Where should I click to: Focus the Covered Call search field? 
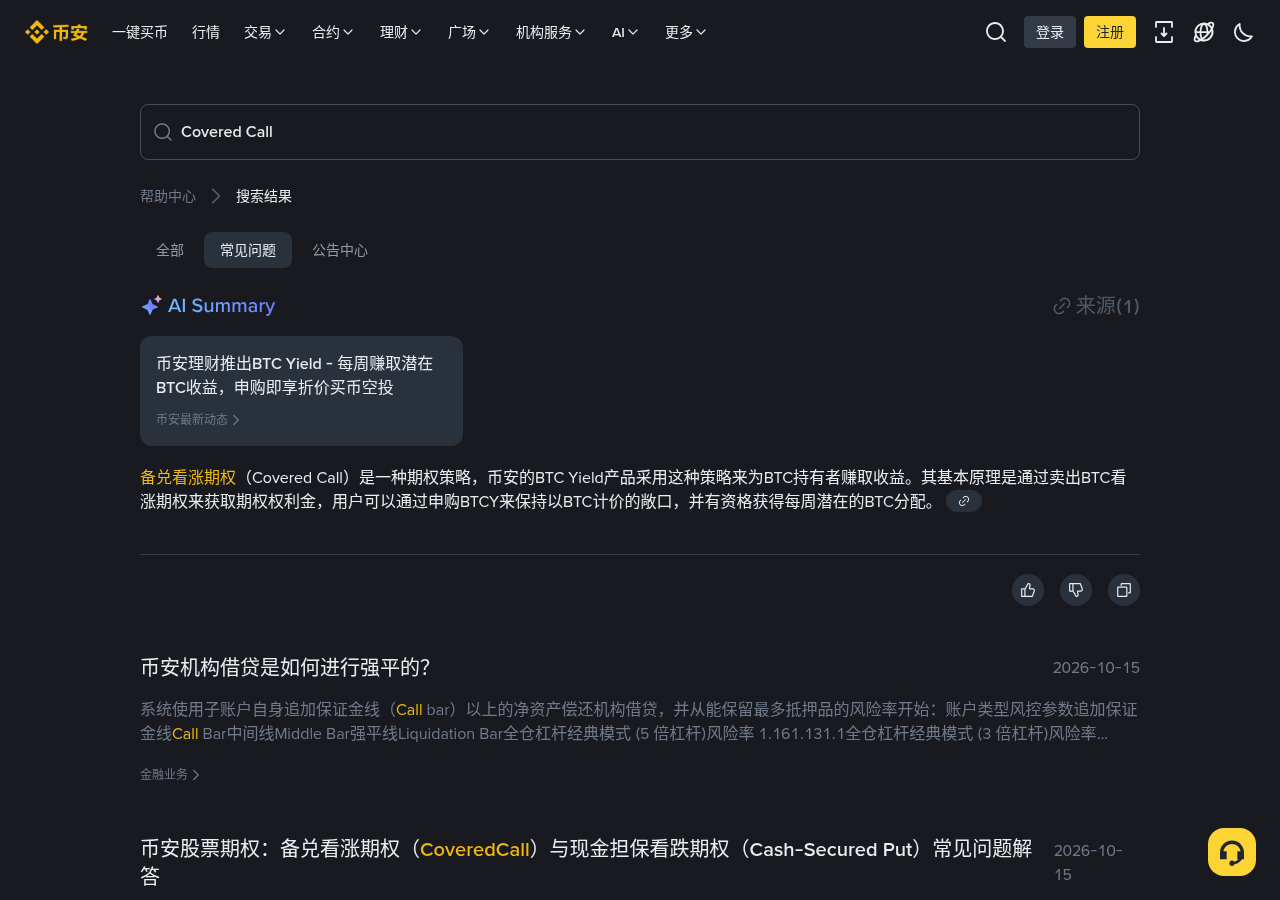point(640,132)
